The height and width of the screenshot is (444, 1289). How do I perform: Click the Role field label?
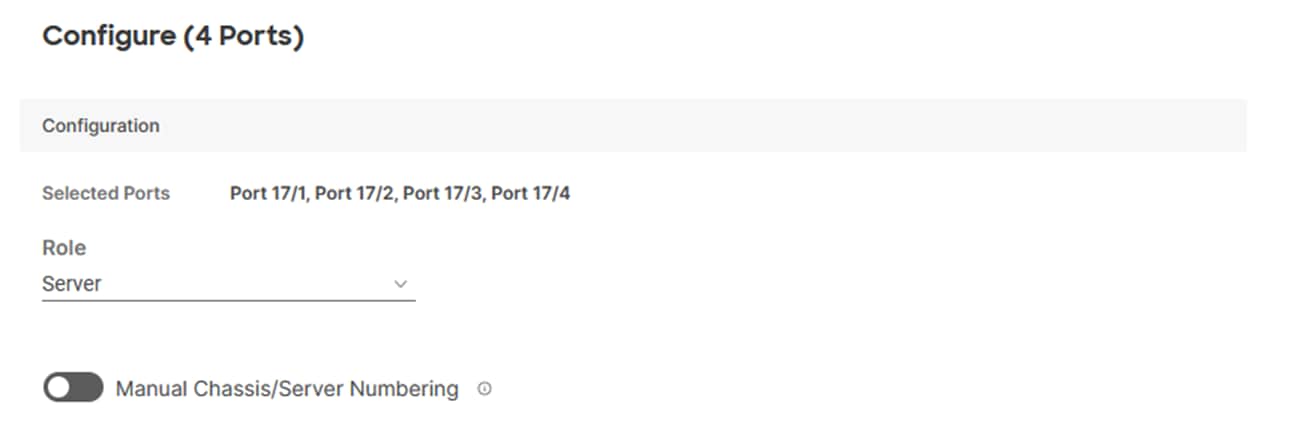[x=64, y=248]
